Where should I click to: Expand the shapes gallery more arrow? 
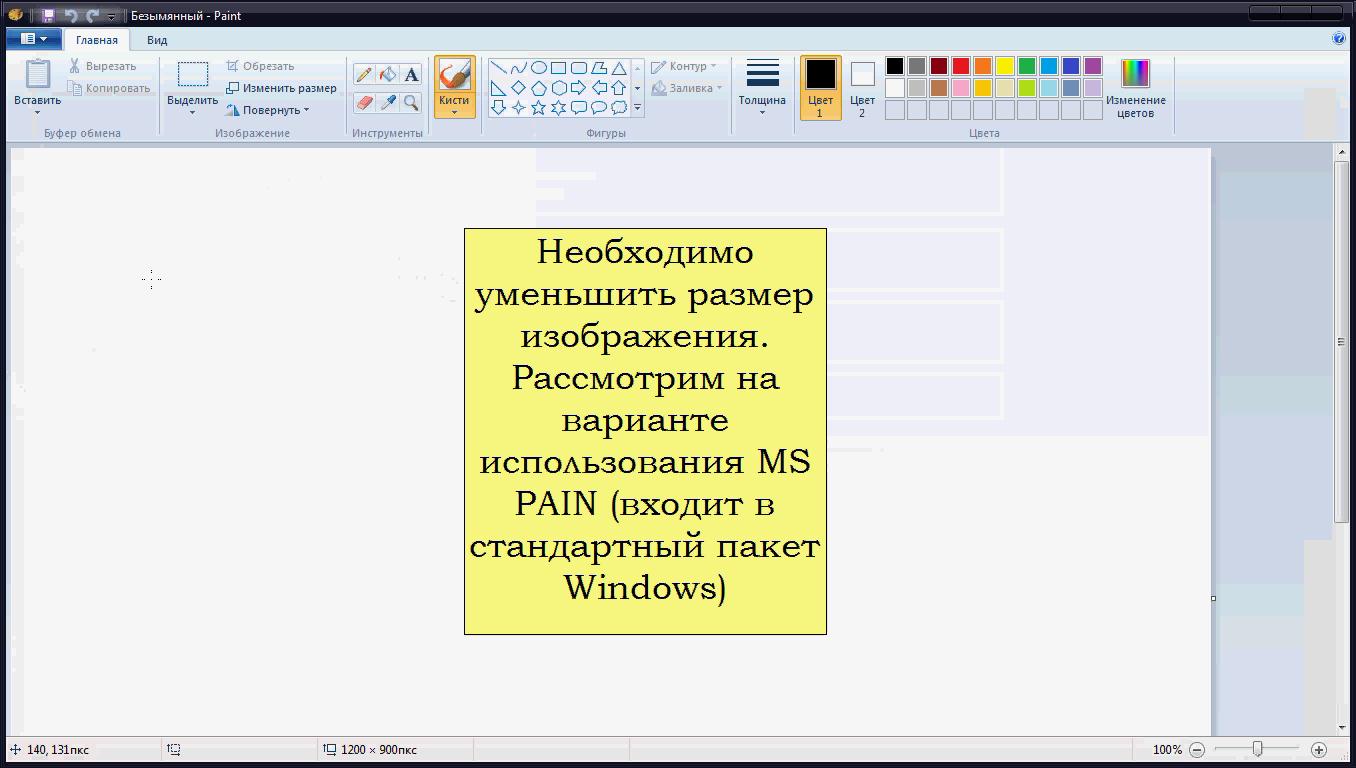(x=637, y=107)
